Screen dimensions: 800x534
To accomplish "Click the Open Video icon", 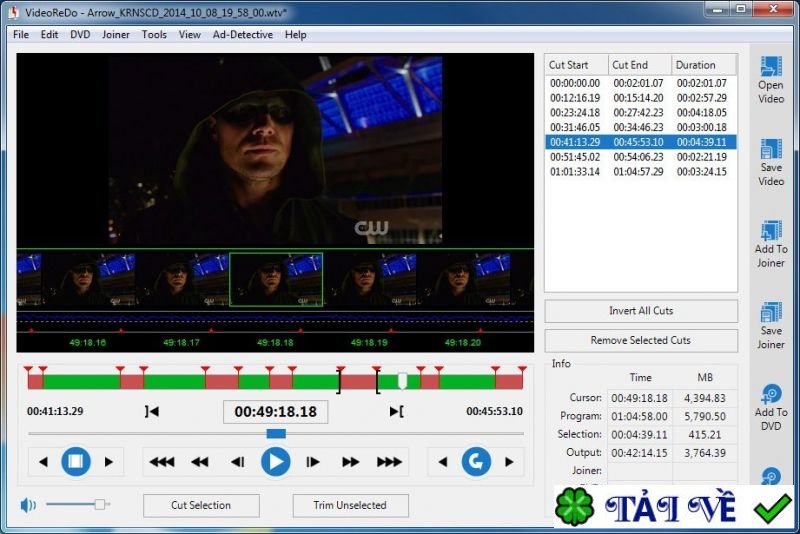I will point(771,67).
